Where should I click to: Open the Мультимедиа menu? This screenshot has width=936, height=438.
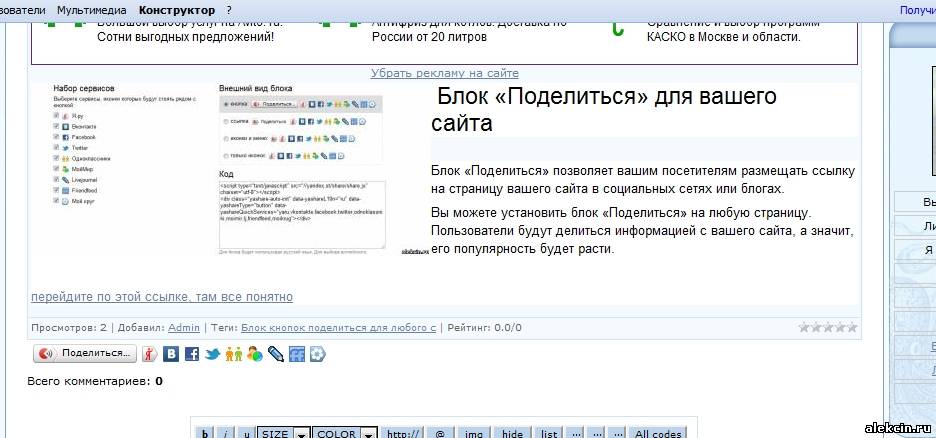click(92, 10)
